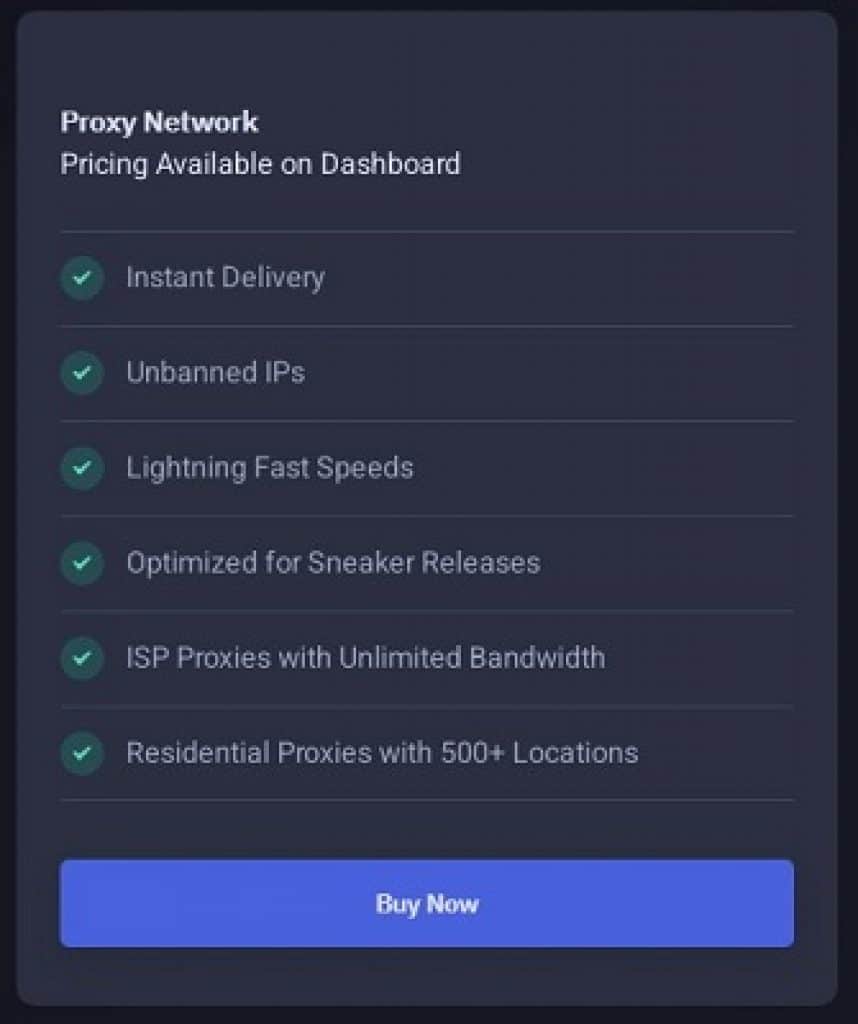The height and width of the screenshot is (1024, 858).
Task: Click divider between Sneaker Releases and ISP Proxies
Action: [x=427, y=611]
